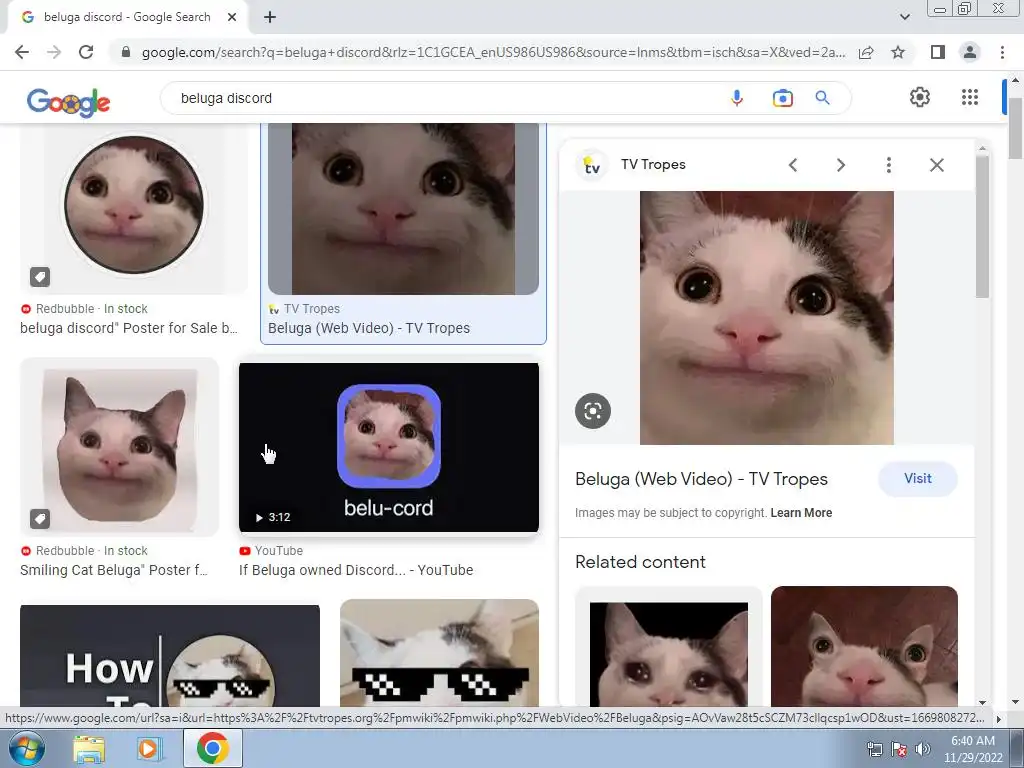Click the main page scrollbar thumb
1024x768 pixels.
coord(1015,127)
